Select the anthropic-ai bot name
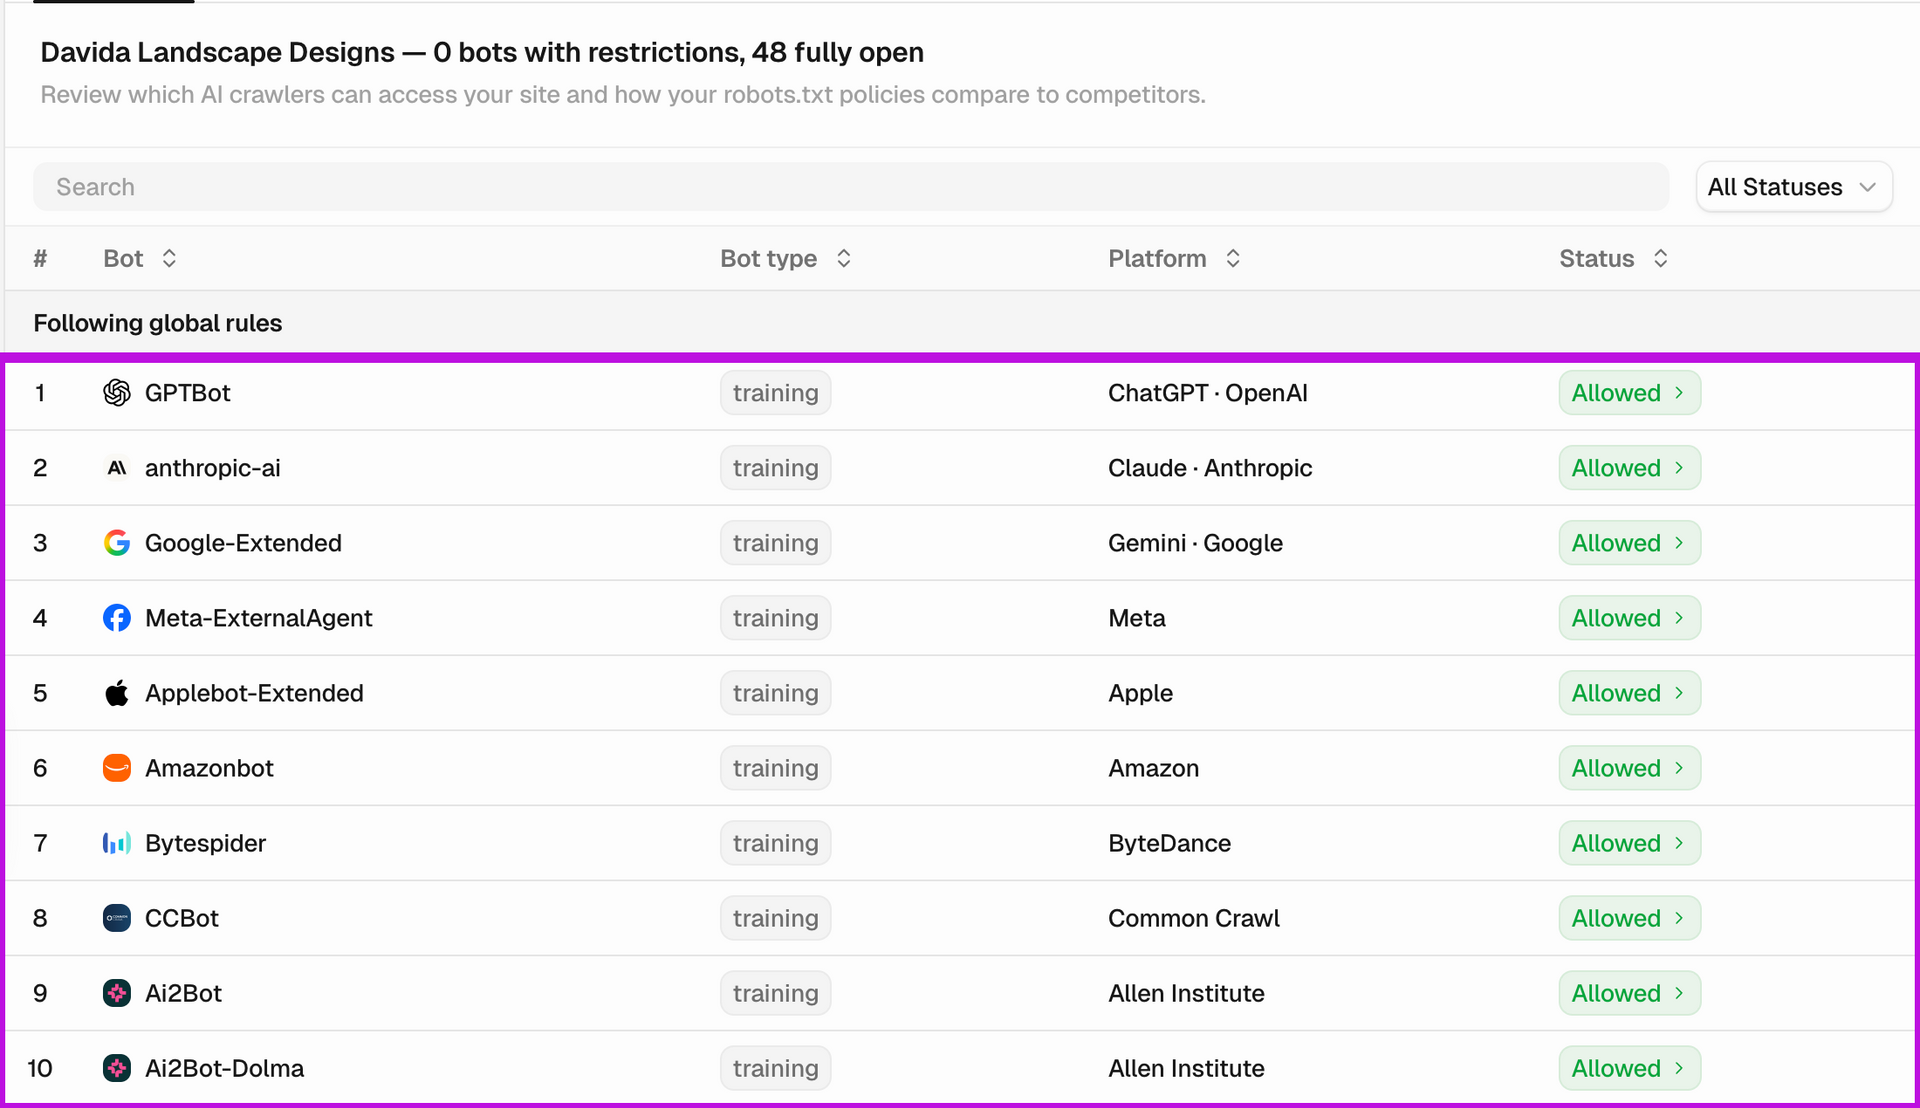This screenshot has width=1920, height=1108. coord(213,468)
